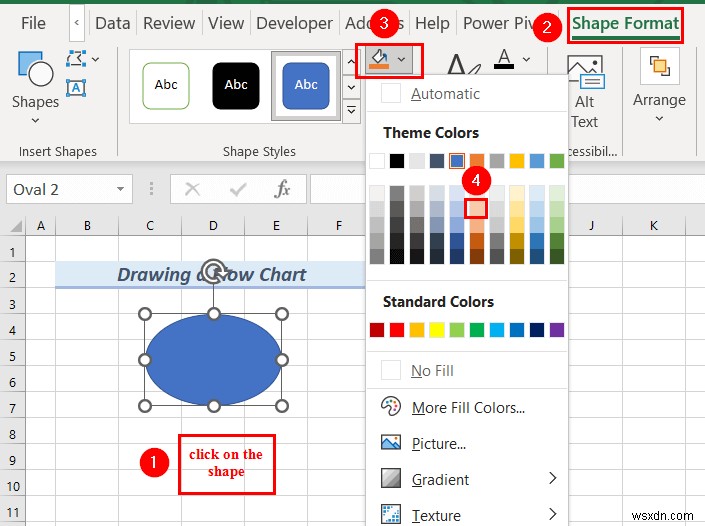The image size is (705, 526).
Task: Pick yellow from Standard Colors
Action: point(437,330)
